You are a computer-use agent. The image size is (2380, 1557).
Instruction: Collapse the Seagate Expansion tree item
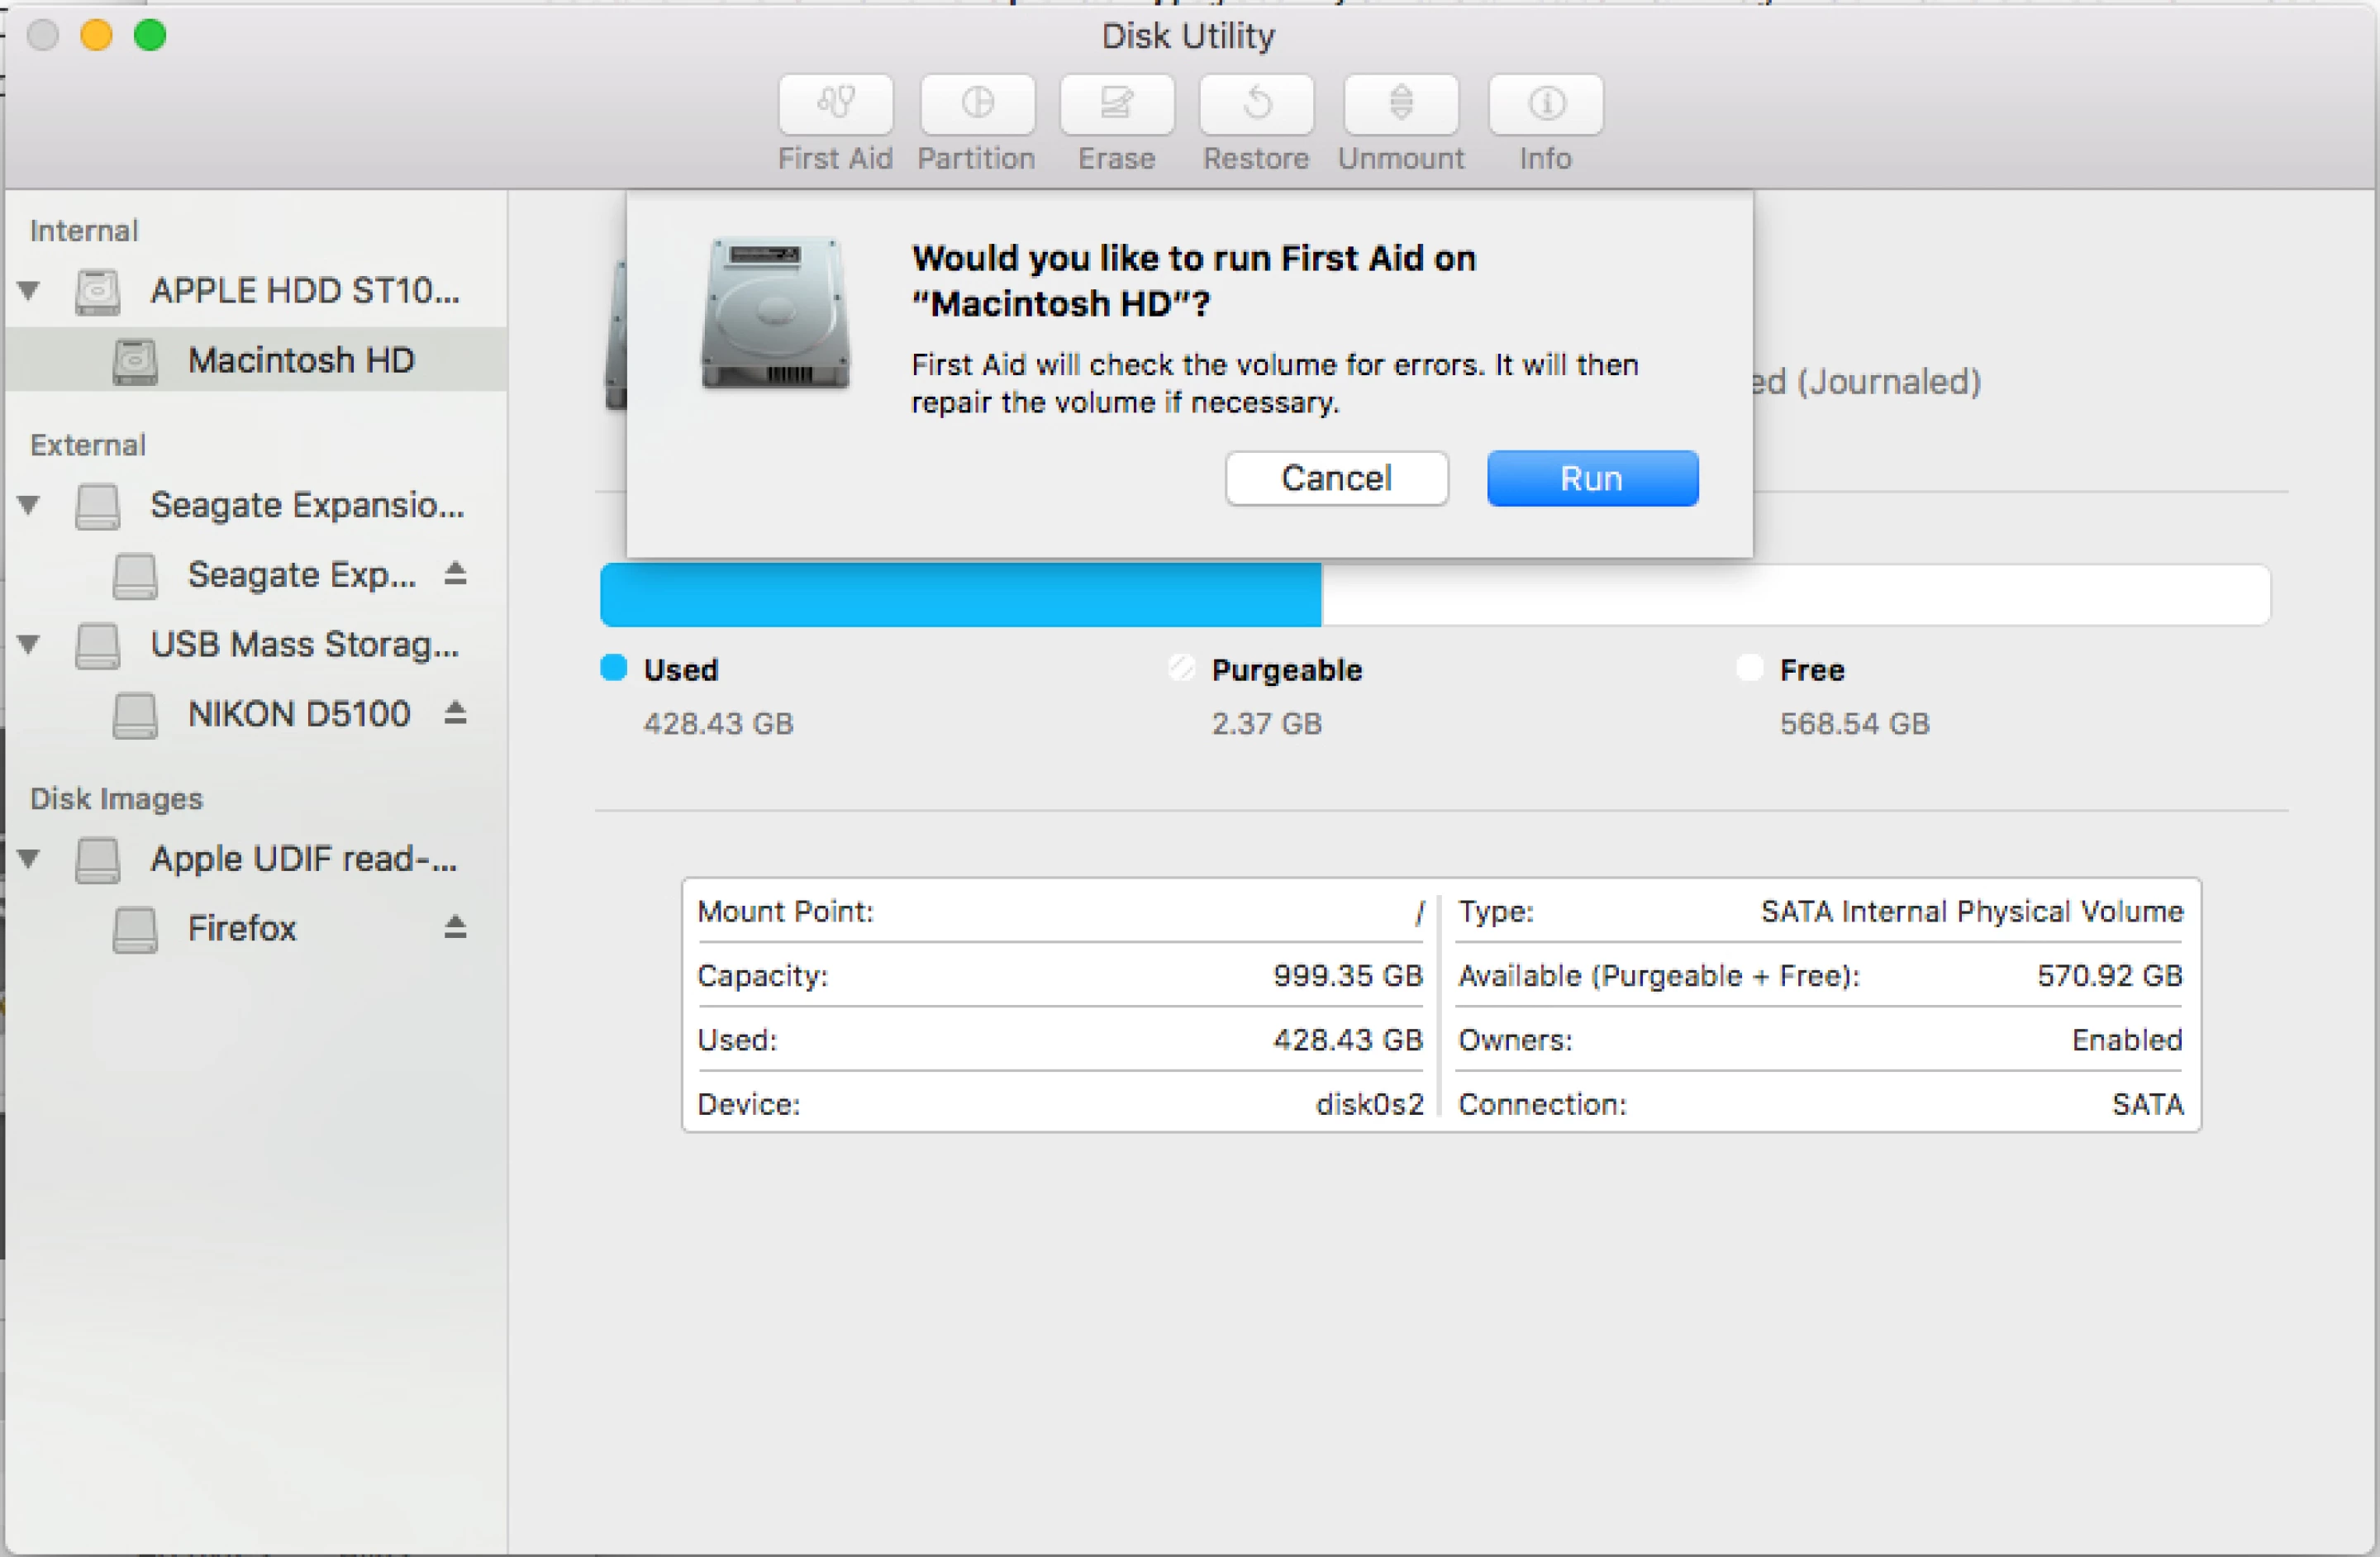[x=30, y=505]
